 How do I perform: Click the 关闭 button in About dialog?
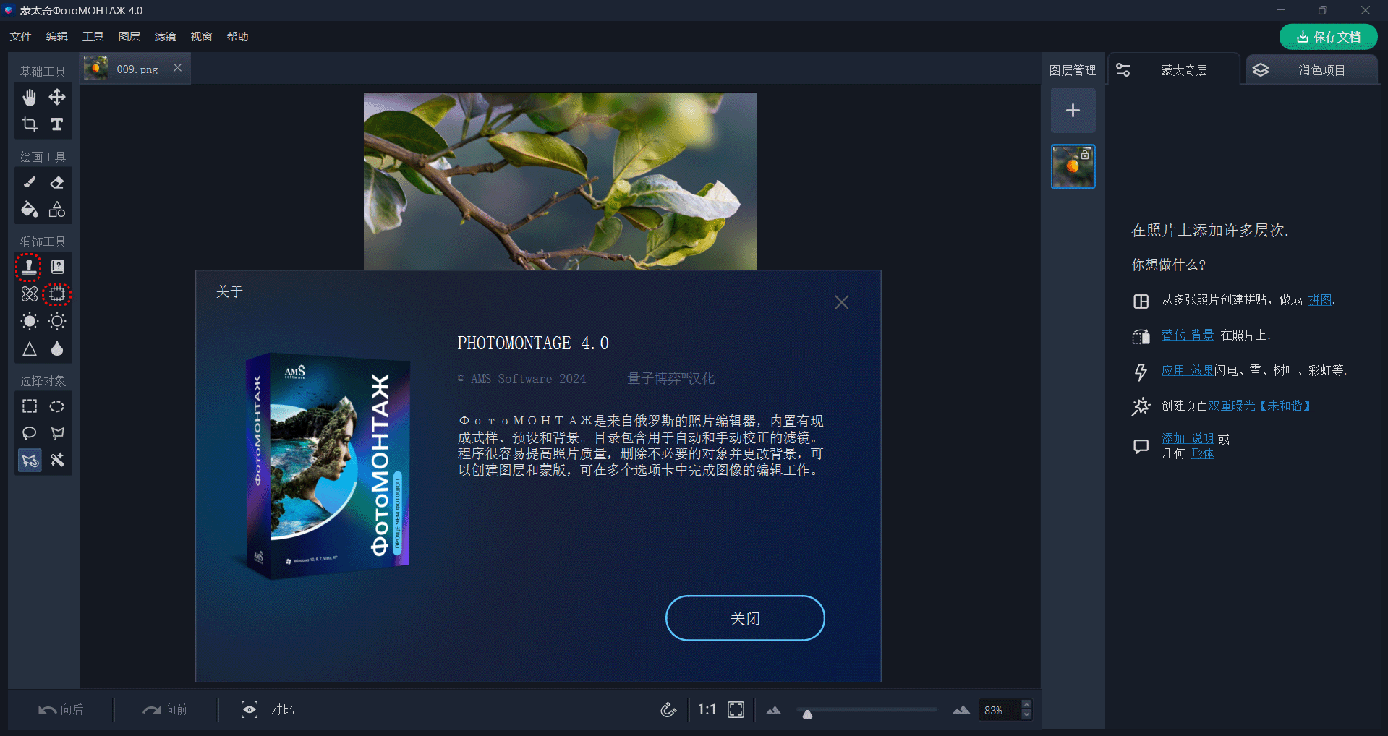745,618
